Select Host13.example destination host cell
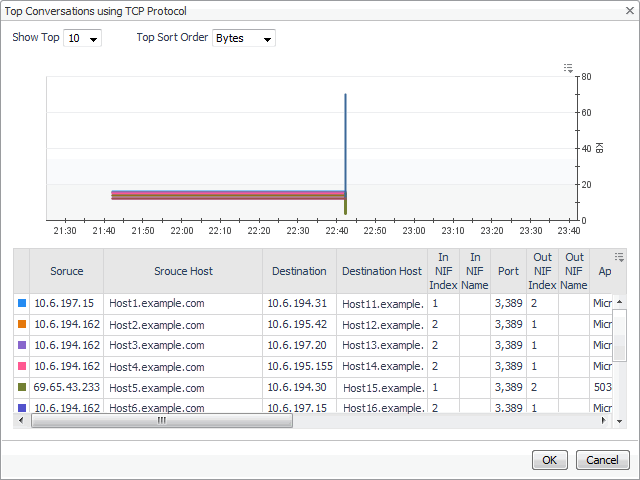 point(382,345)
